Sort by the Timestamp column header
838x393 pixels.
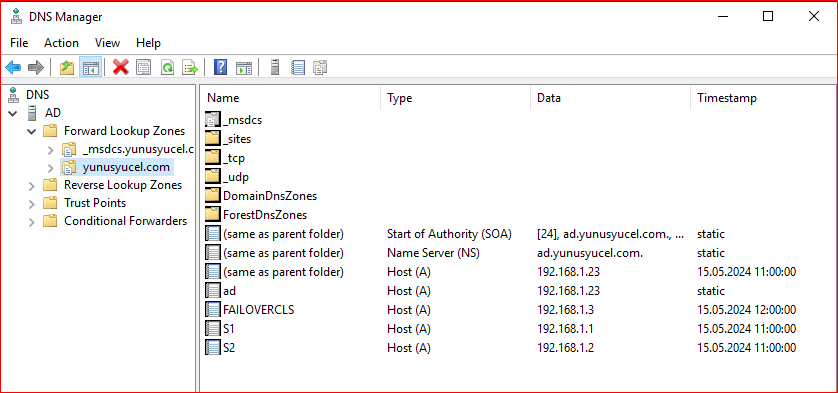pyautogui.click(x=764, y=98)
